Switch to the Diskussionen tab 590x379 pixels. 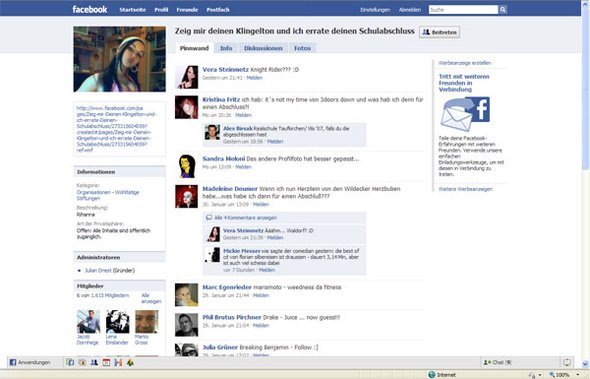(x=263, y=48)
